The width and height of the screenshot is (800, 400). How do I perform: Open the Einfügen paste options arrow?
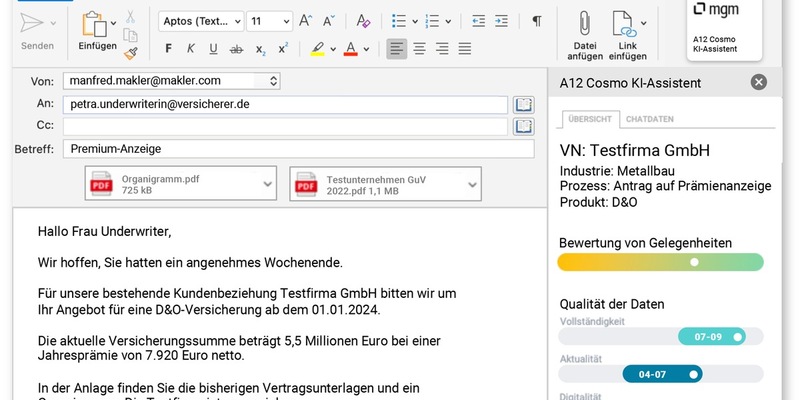tap(113, 23)
